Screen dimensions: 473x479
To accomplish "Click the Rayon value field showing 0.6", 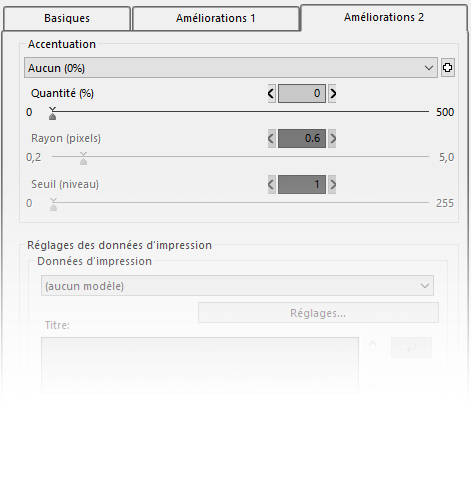I will pyautogui.click(x=302, y=138).
